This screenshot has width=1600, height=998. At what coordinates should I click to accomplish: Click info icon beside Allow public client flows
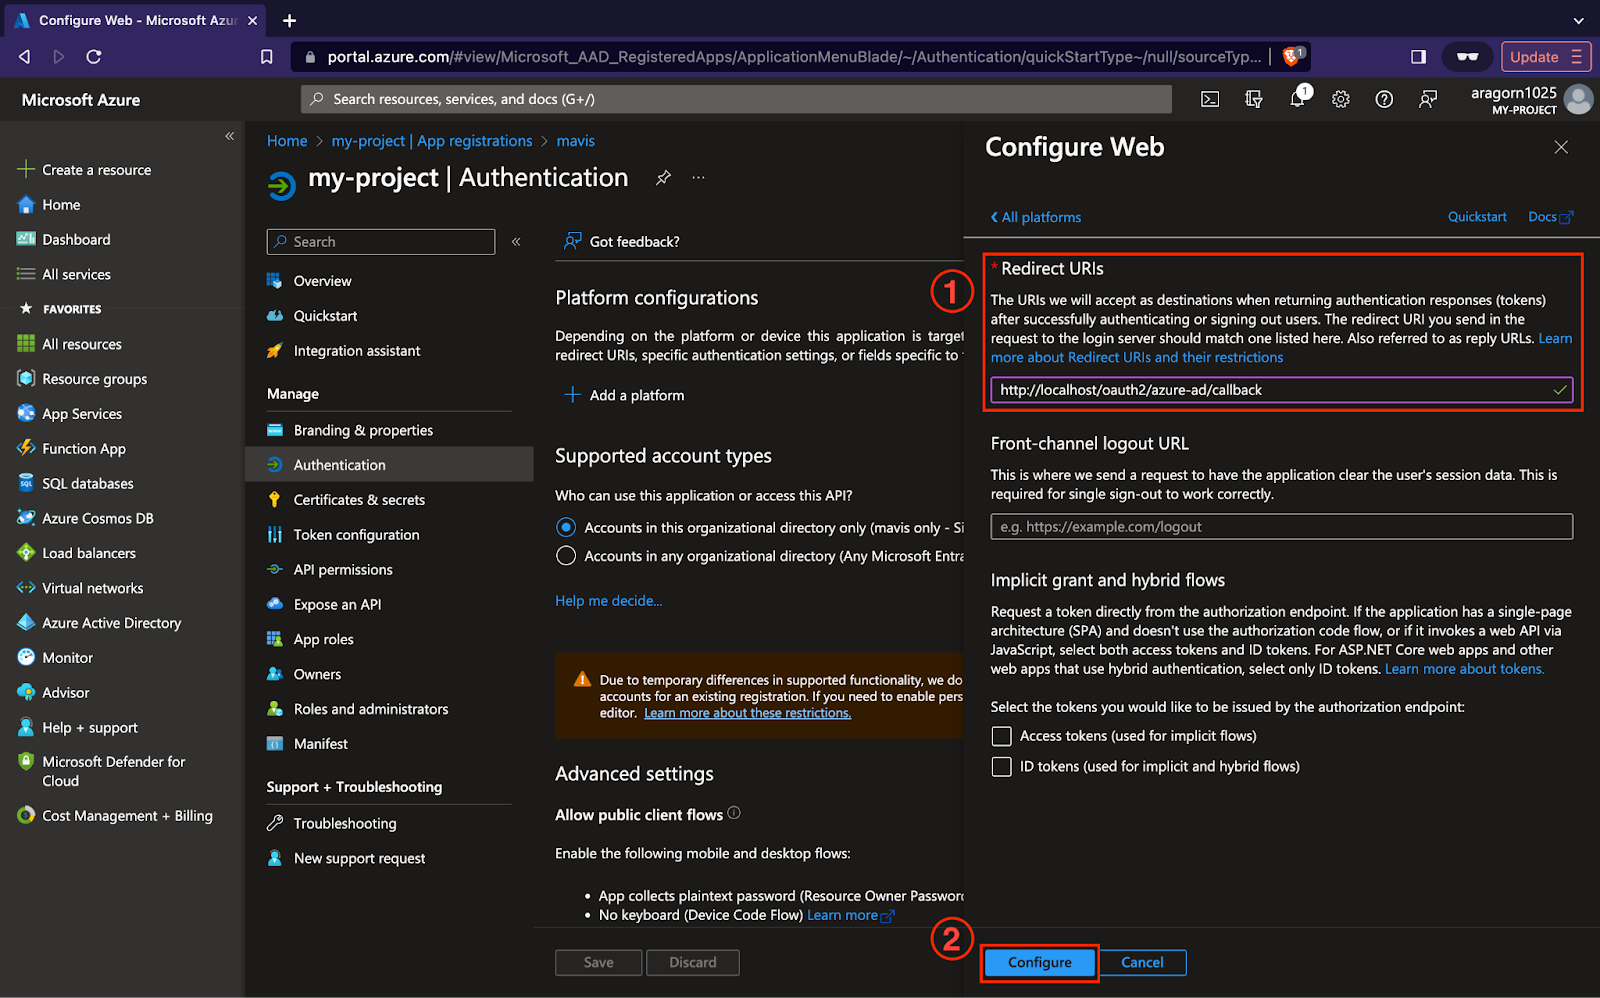click(x=734, y=813)
